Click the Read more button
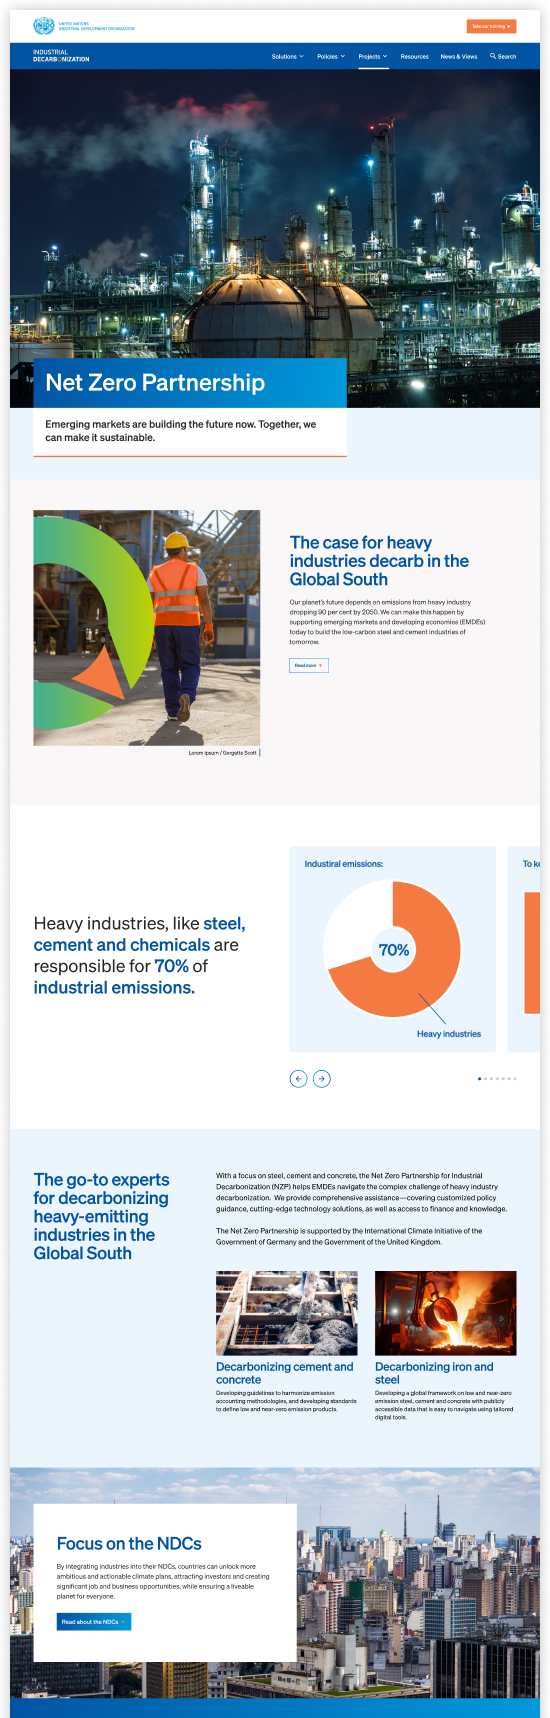Image resolution: width=550 pixels, height=1718 pixels. 309,665
